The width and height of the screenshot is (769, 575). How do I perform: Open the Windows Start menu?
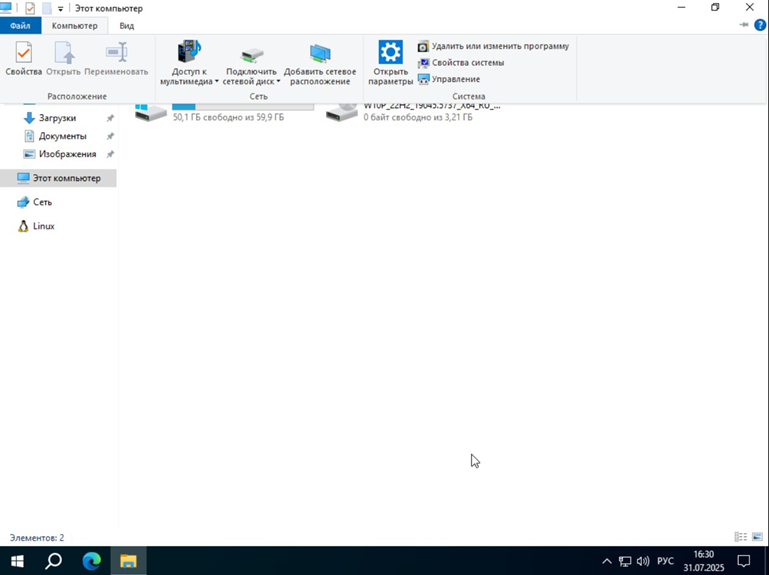point(17,561)
